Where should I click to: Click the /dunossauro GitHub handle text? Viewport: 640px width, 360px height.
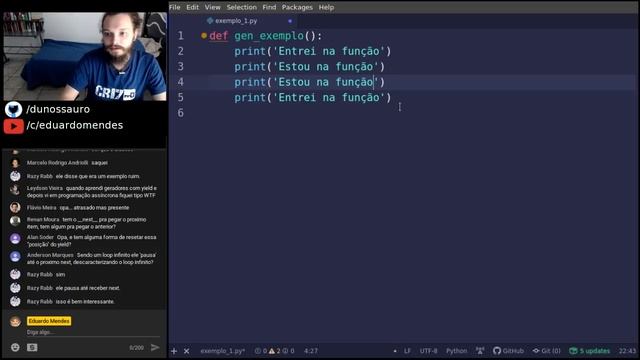point(58,109)
